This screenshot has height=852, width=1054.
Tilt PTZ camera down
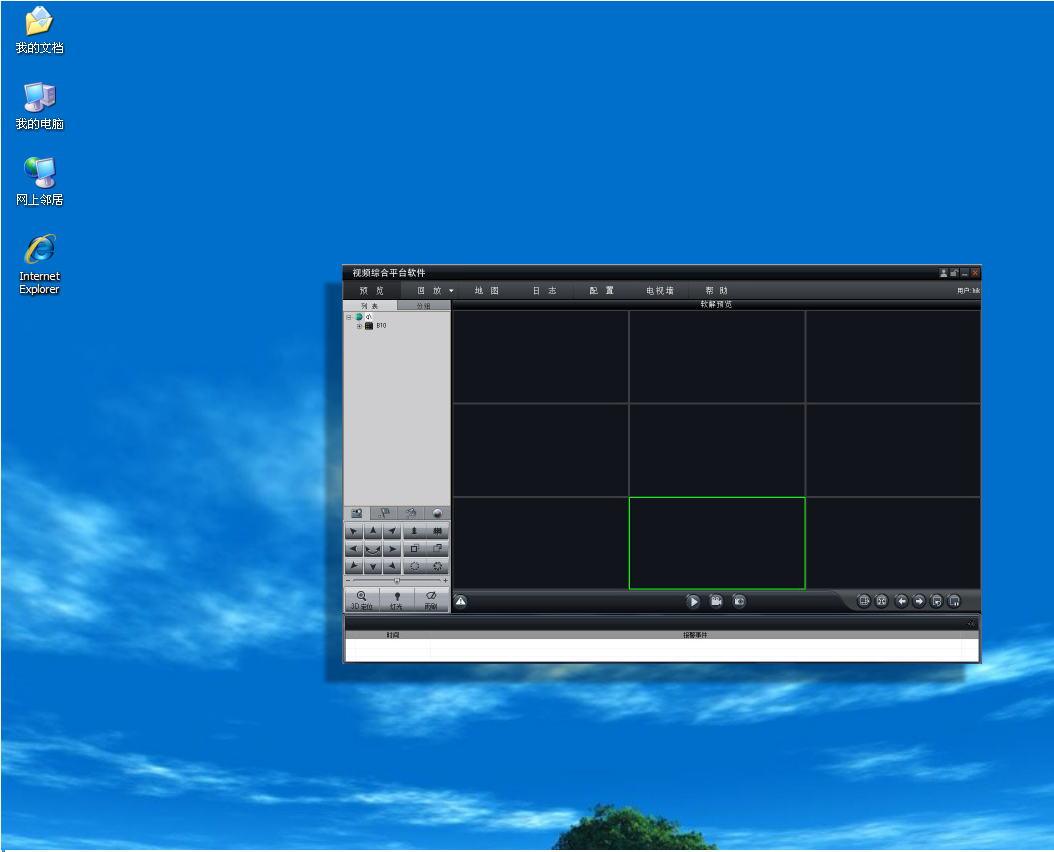pyautogui.click(x=373, y=566)
